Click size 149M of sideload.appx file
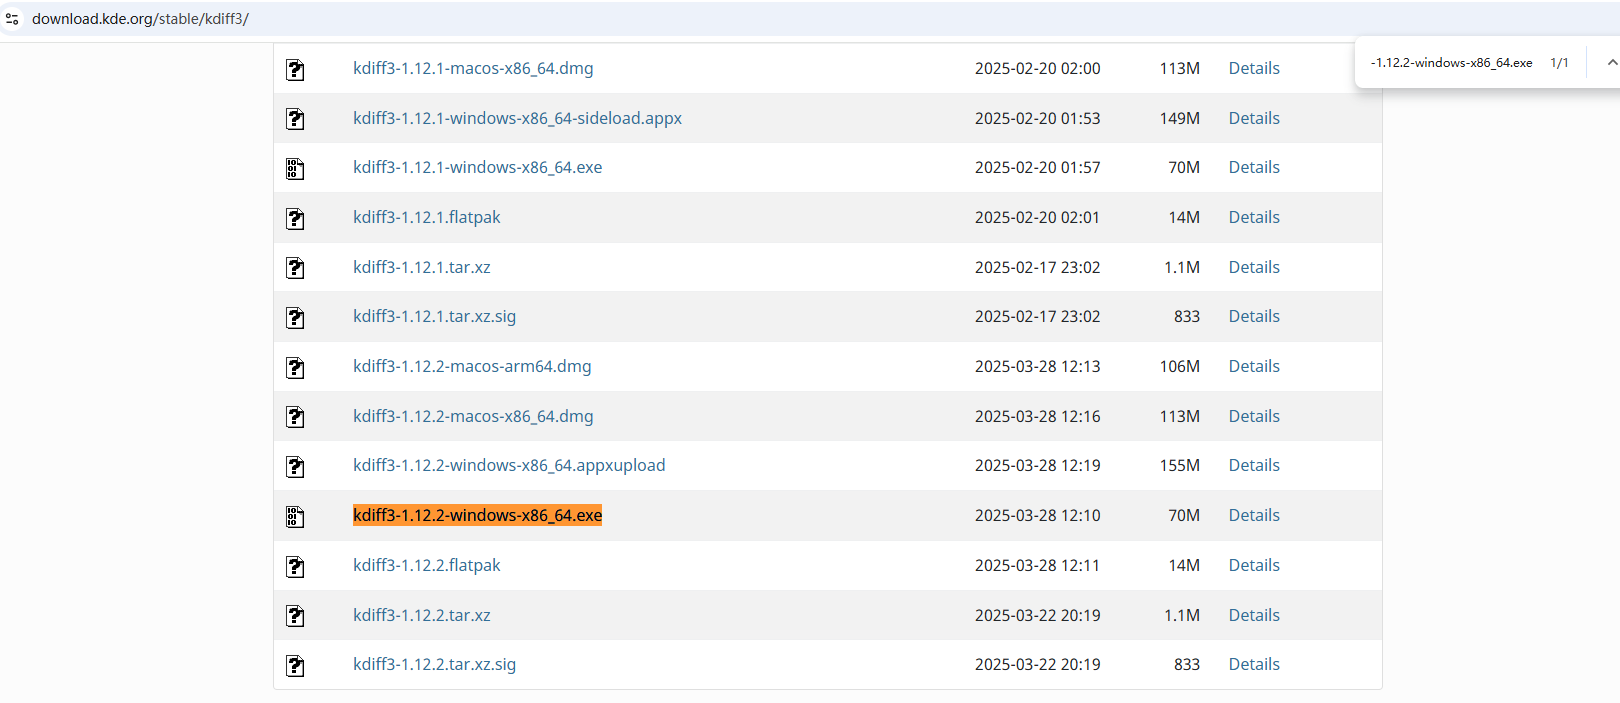Image resolution: width=1620 pixels, height=703 pixels. pos(1180,118)
